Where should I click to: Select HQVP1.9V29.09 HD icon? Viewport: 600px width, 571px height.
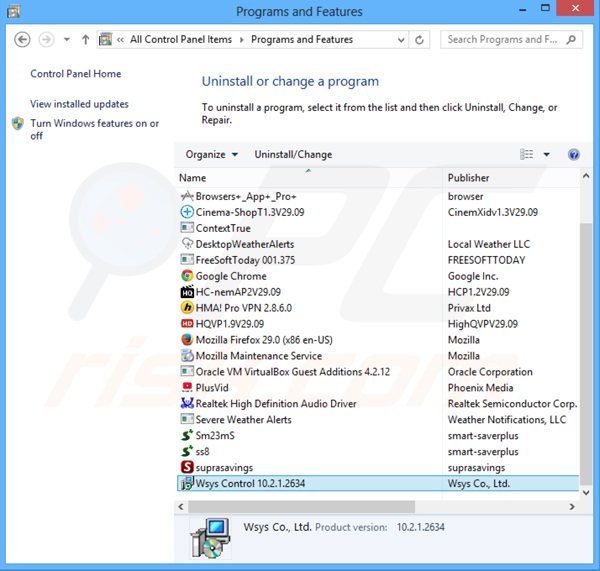[x=187, y=324]
